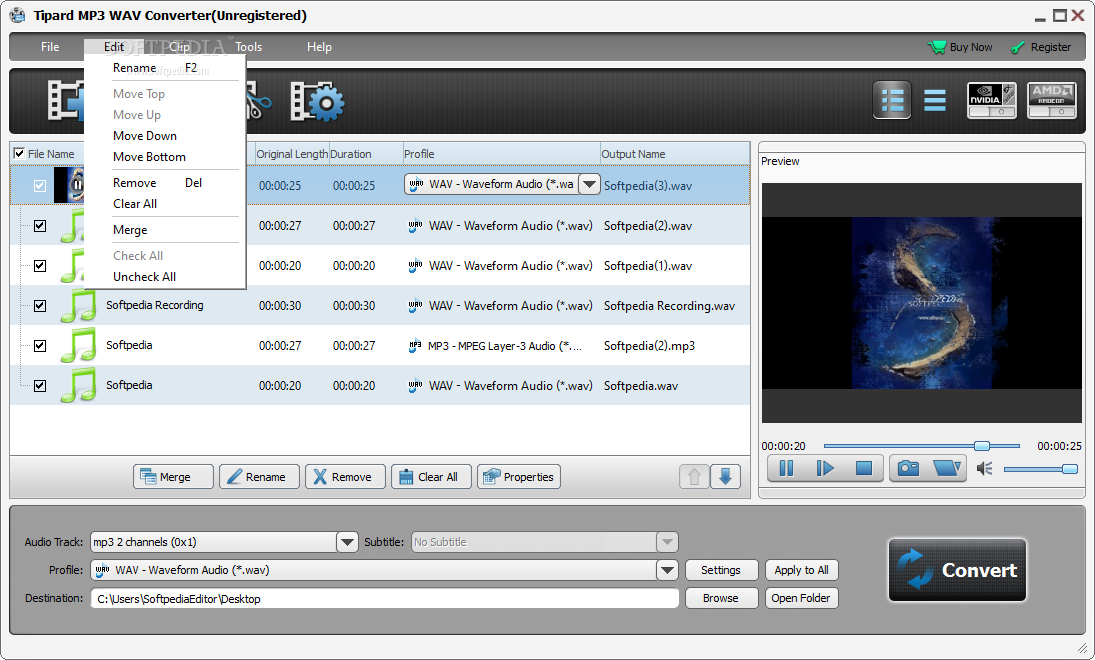1095x660 pixels.
Task: Click the preview volume slider
Action: [x=1041, y=469]
